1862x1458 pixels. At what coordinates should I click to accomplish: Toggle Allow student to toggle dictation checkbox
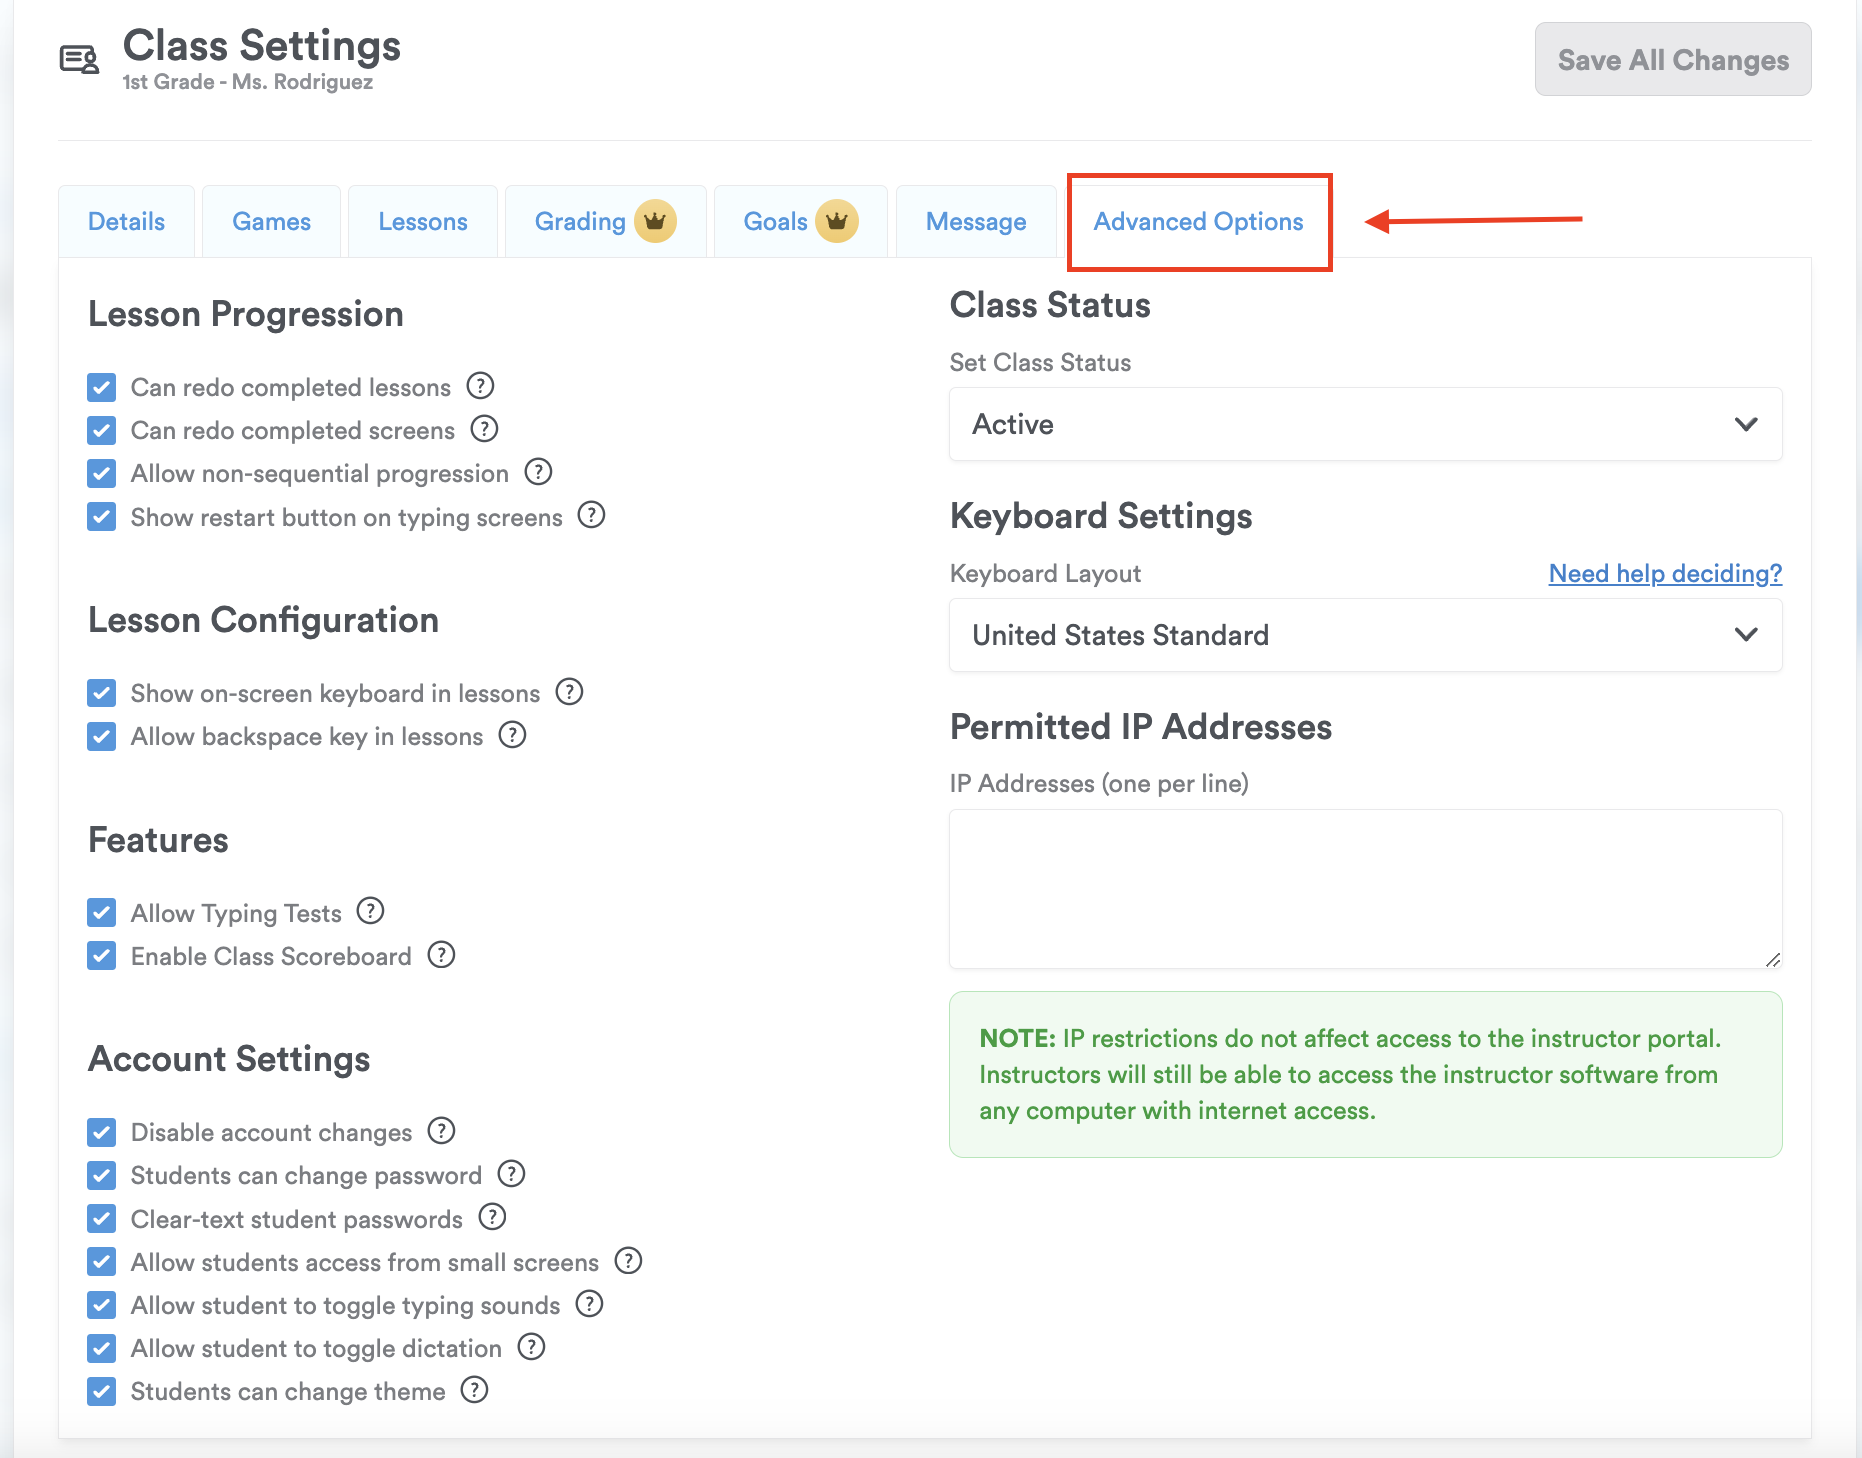pyautogui.click(x=102, y=1348)
